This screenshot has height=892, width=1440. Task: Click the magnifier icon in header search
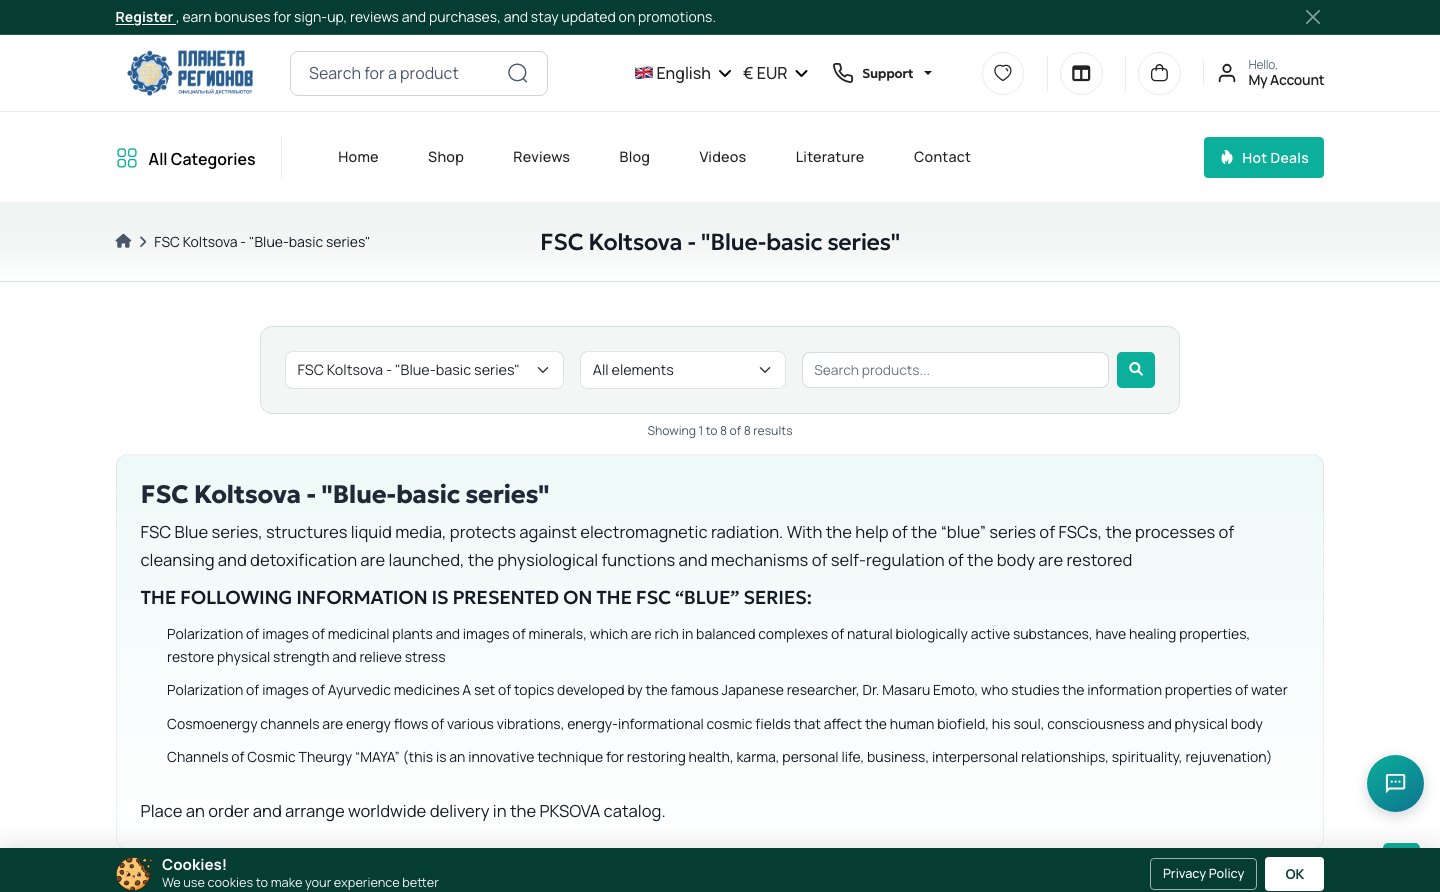click(x=518, y=73)
